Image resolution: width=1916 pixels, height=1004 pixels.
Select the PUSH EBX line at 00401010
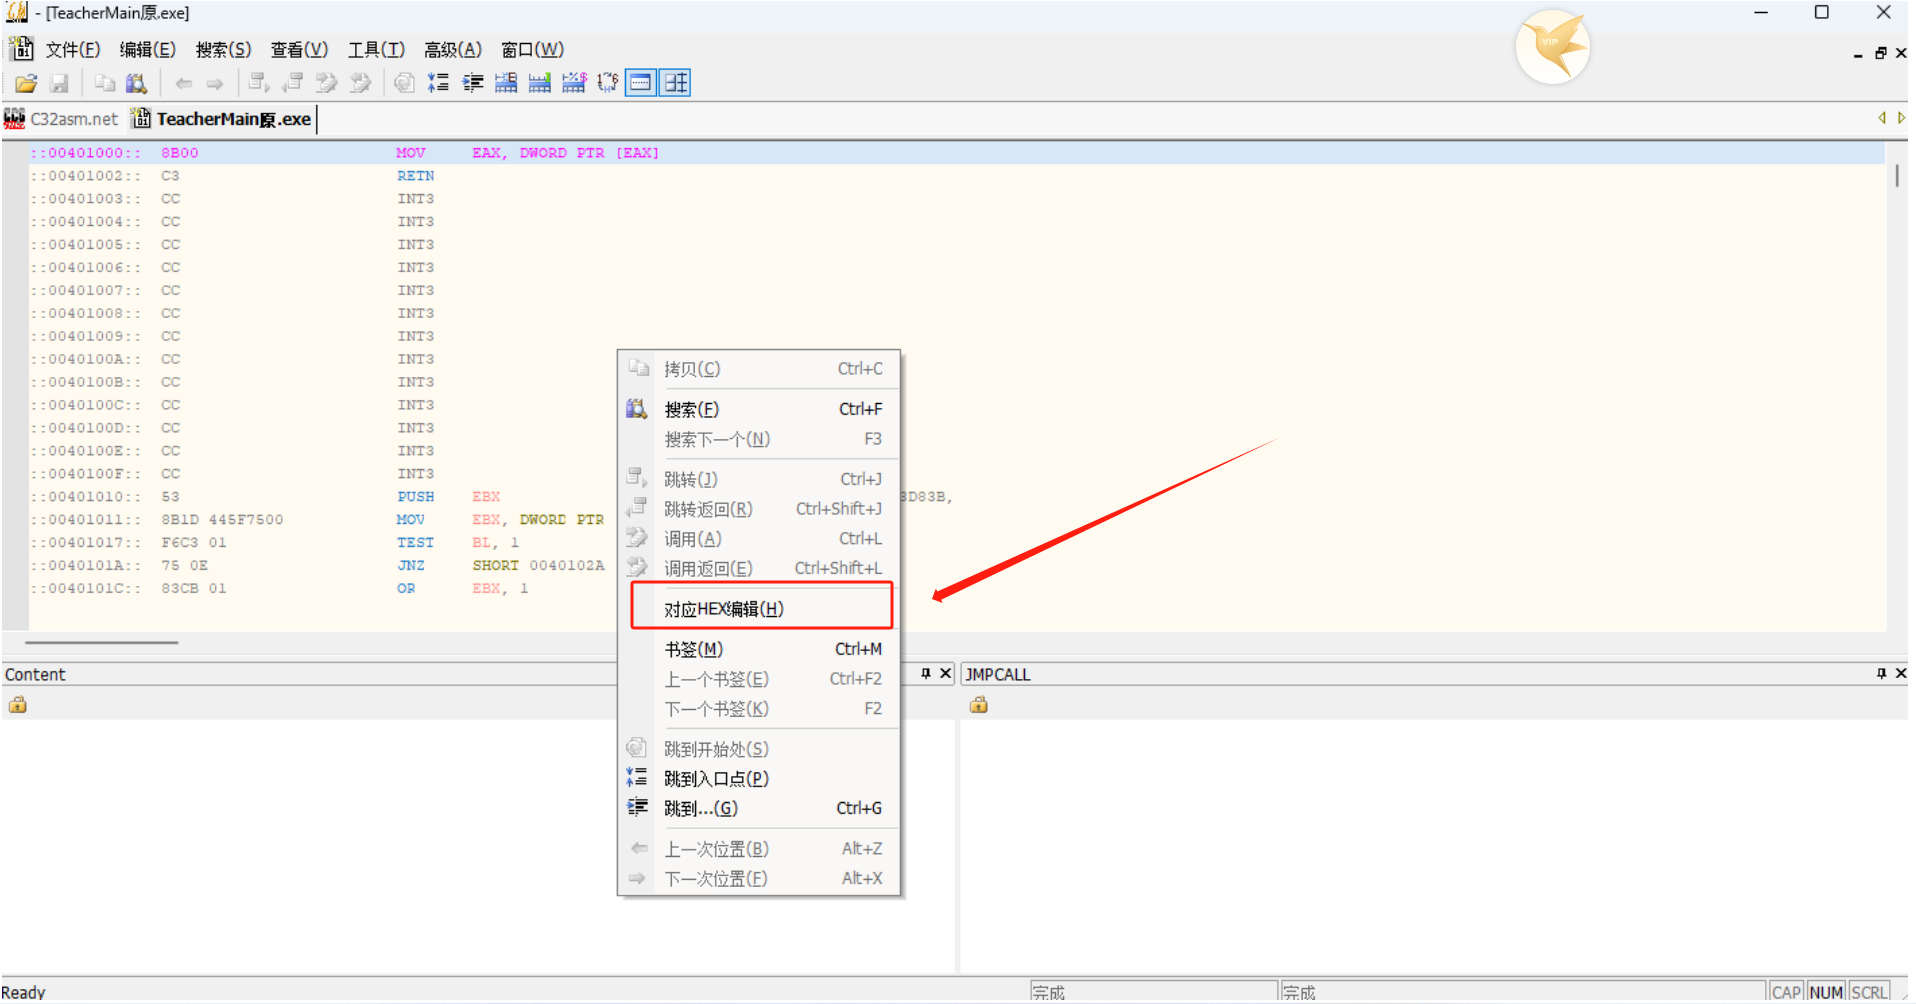click(x=300, y=497)
